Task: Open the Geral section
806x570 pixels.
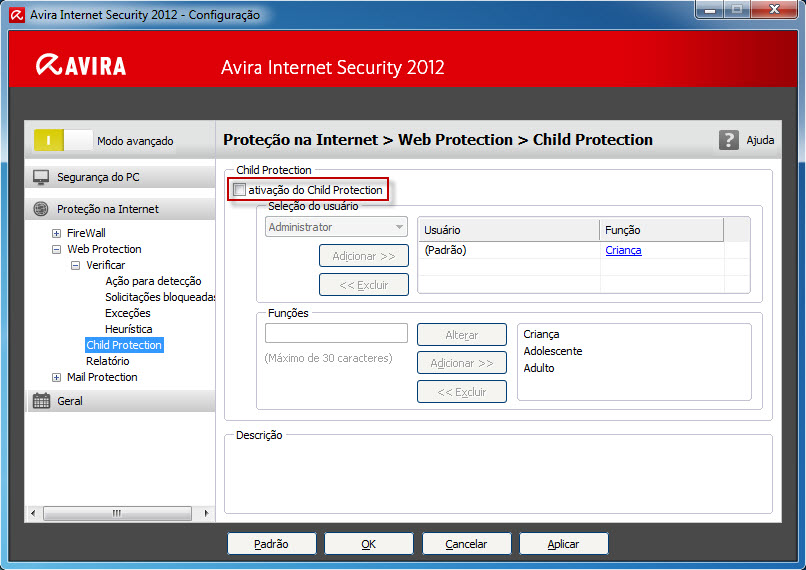Action: tap(120, 401)
